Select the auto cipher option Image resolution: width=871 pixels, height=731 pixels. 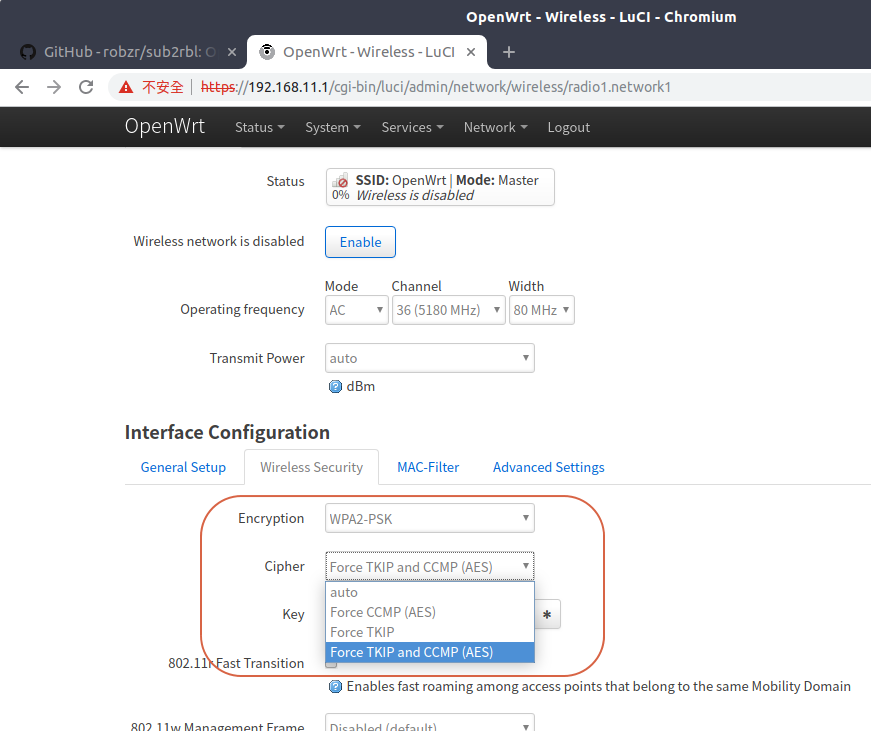430,592
